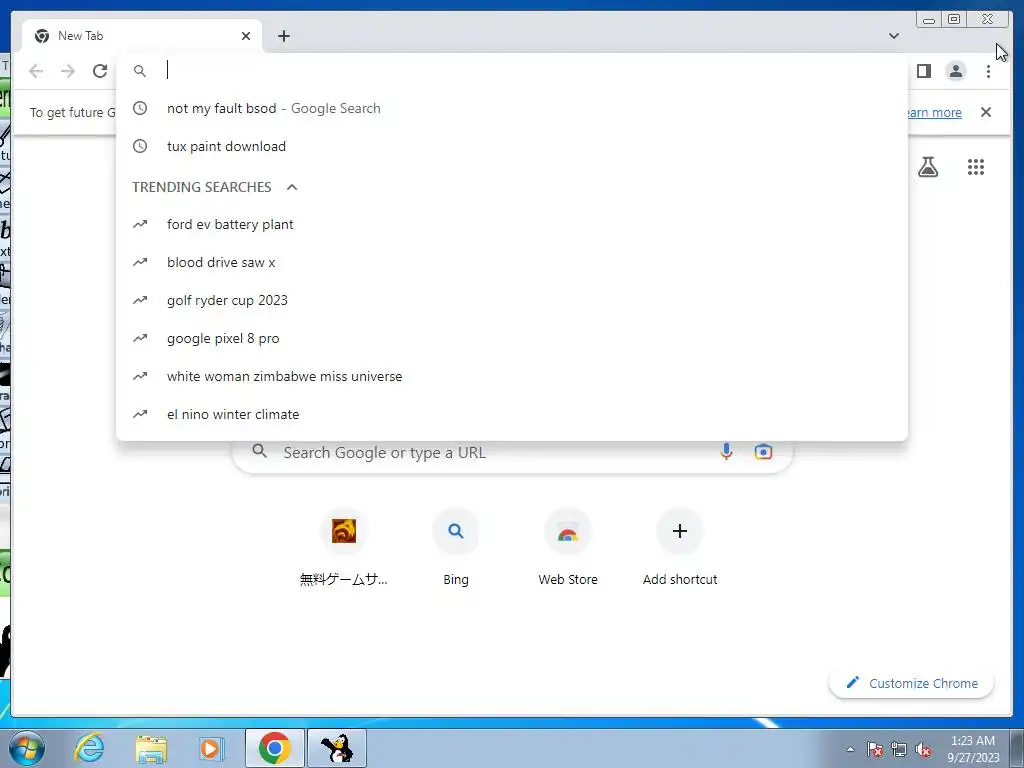Open Windows Media Player from taskbar
The width and height of the screenshot is (1024, 768).
click(x=212, y=748)
